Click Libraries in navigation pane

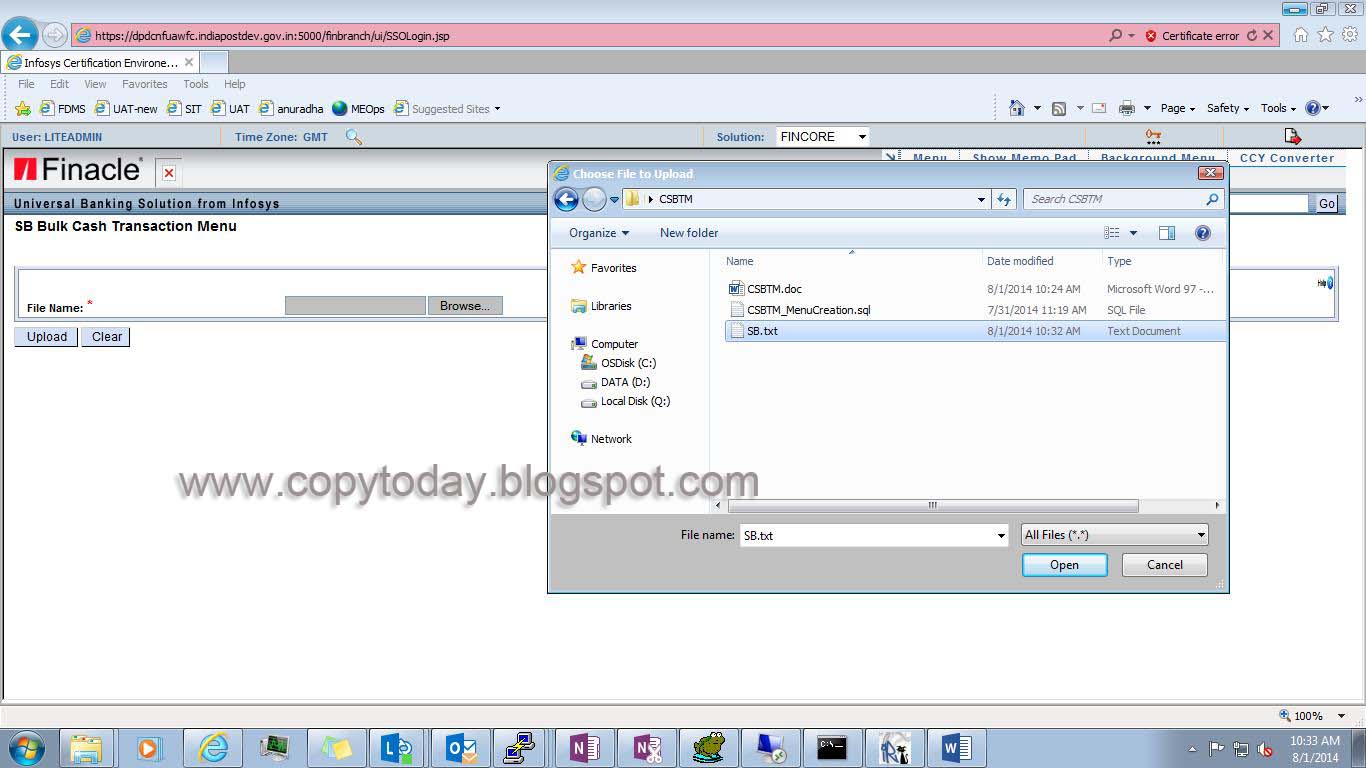pyautogui.click(x=611, y=306)
